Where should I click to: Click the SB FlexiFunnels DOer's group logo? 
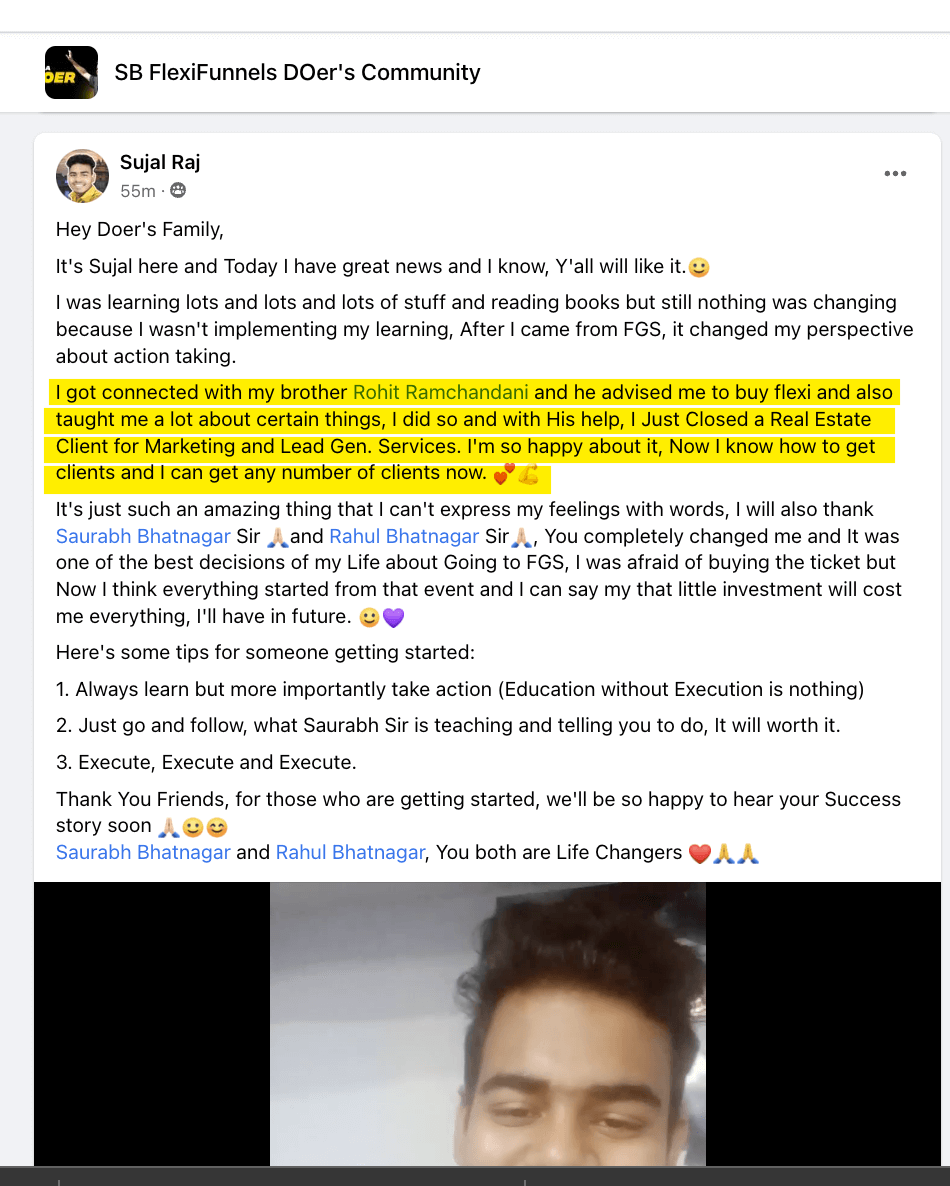tap(71, 73)
